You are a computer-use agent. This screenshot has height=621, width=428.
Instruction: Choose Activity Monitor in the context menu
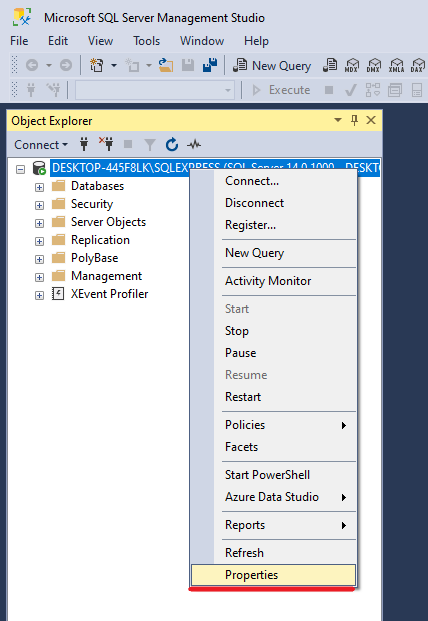(274, 281)
